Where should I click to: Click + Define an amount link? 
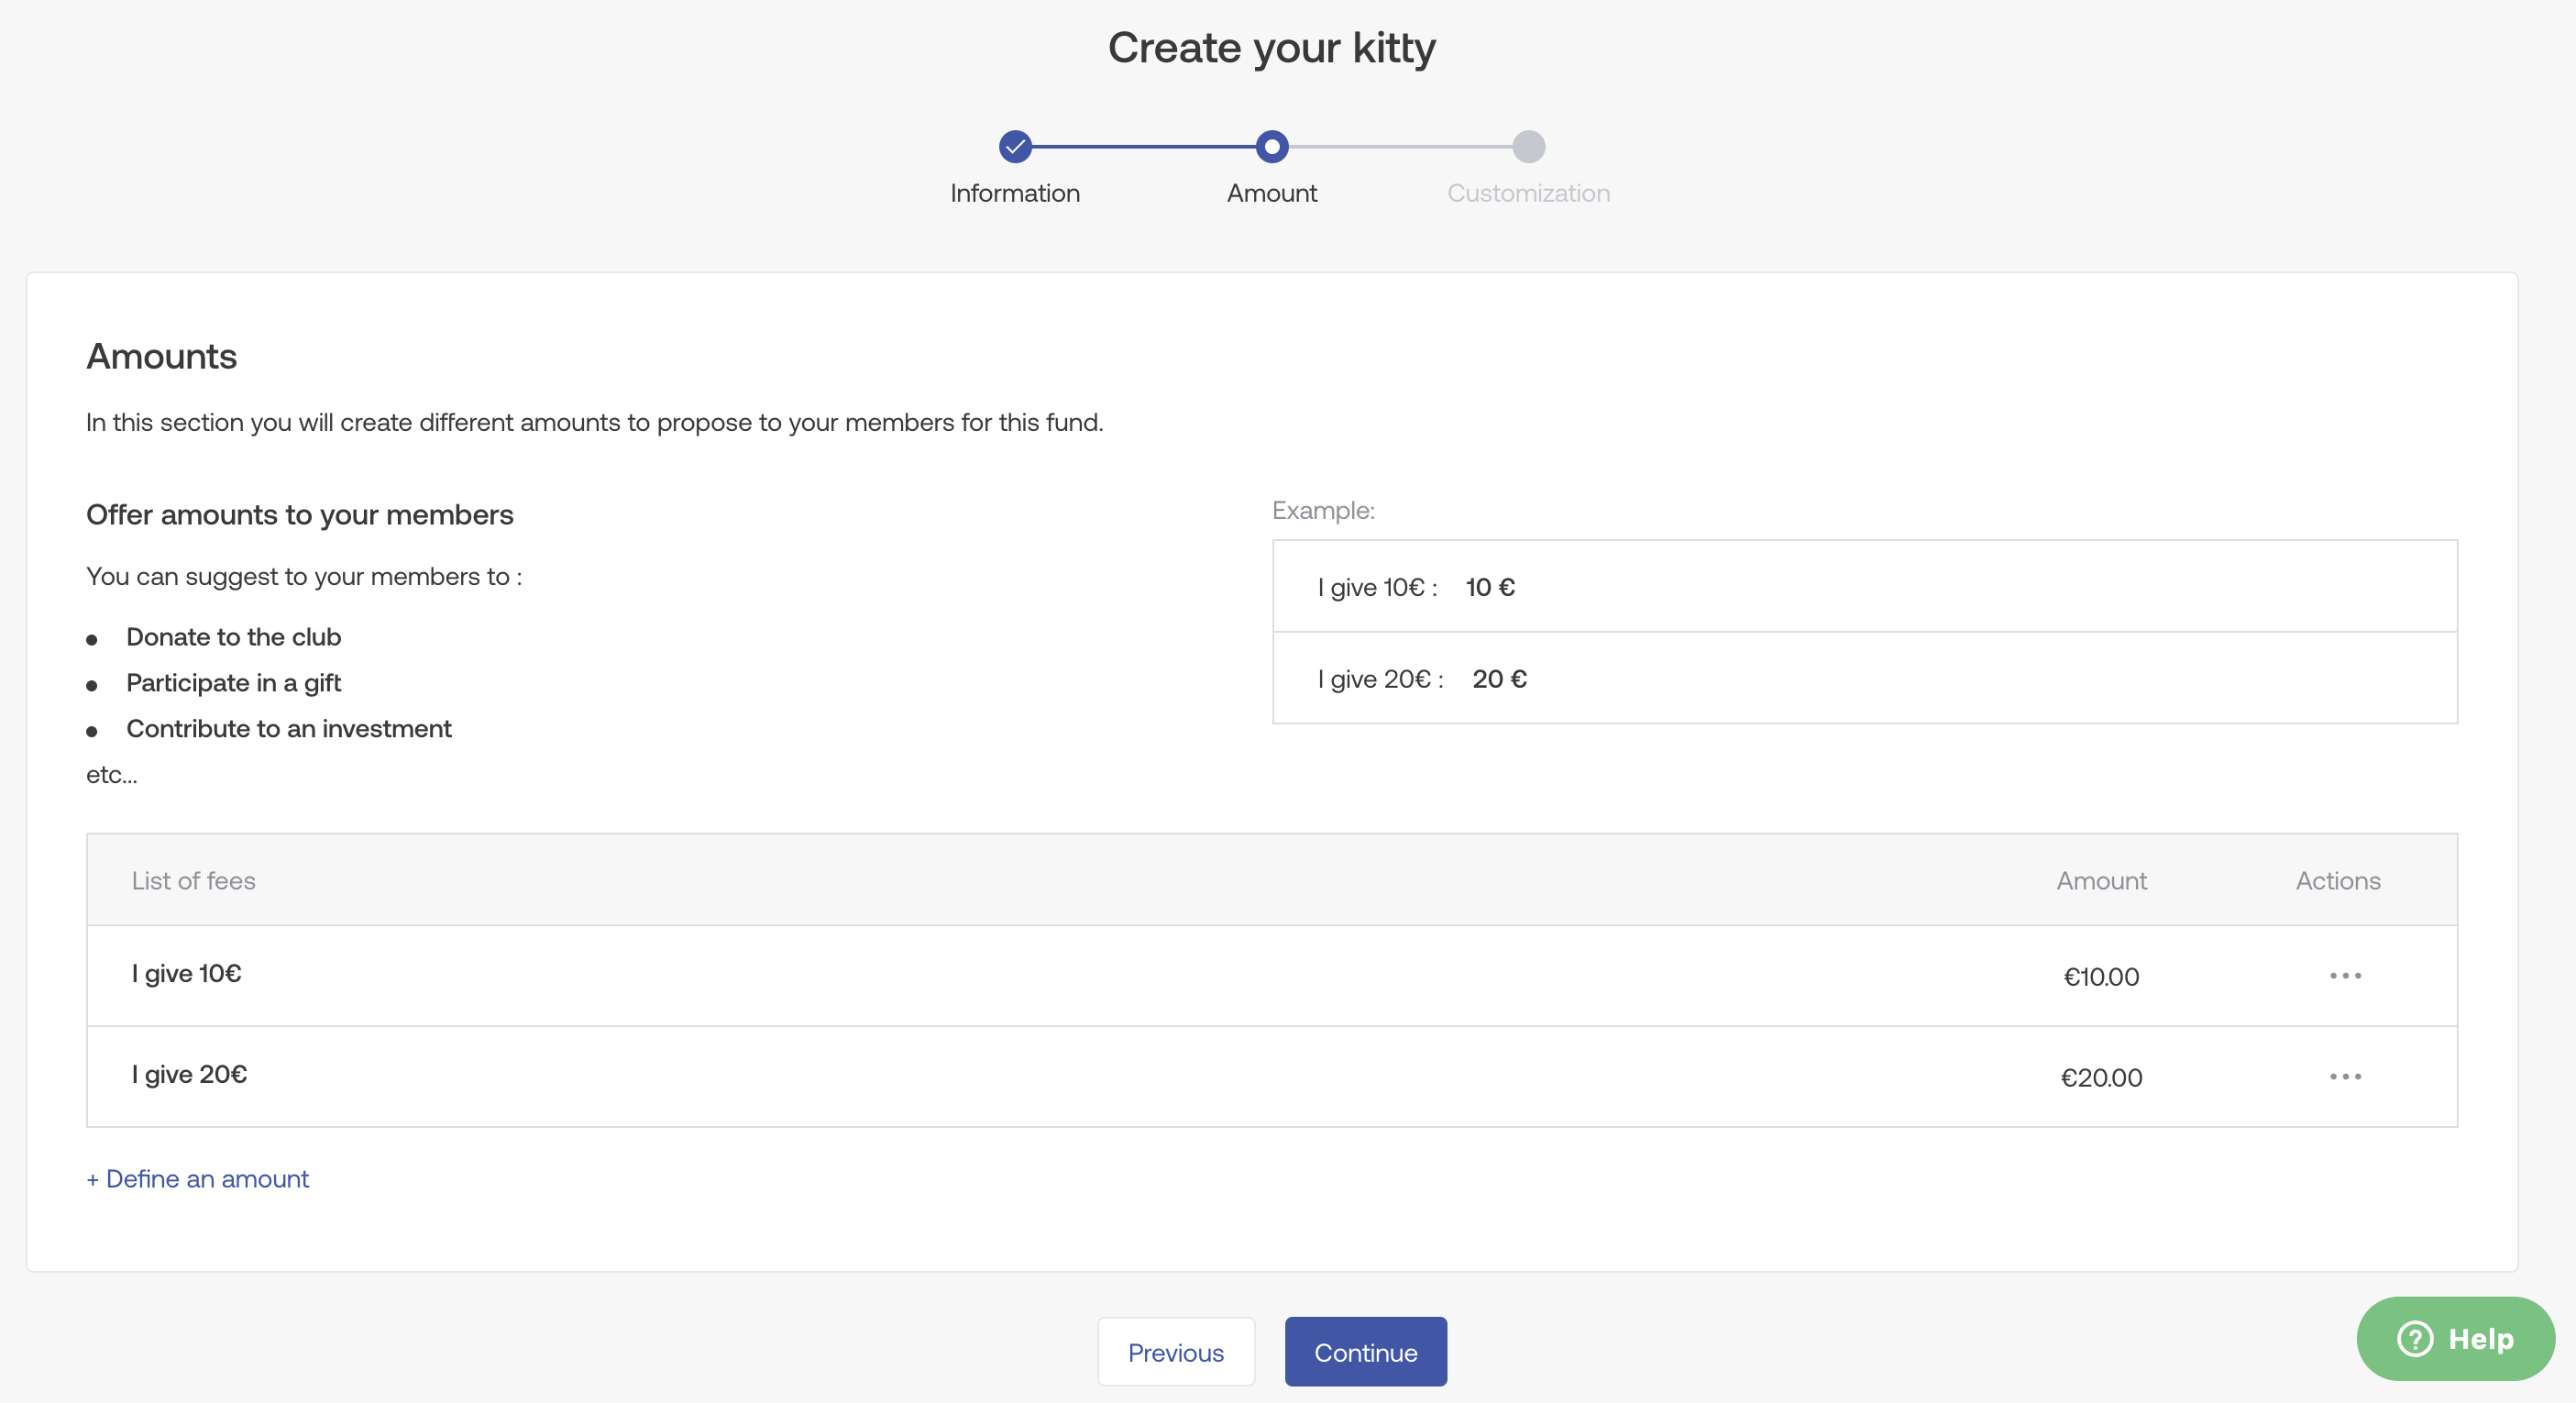pos(198,1179)
